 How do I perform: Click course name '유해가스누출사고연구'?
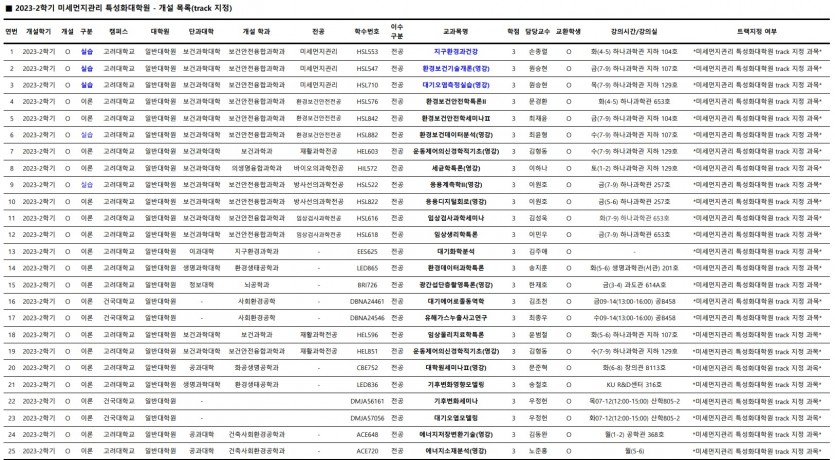pos(455,318)
